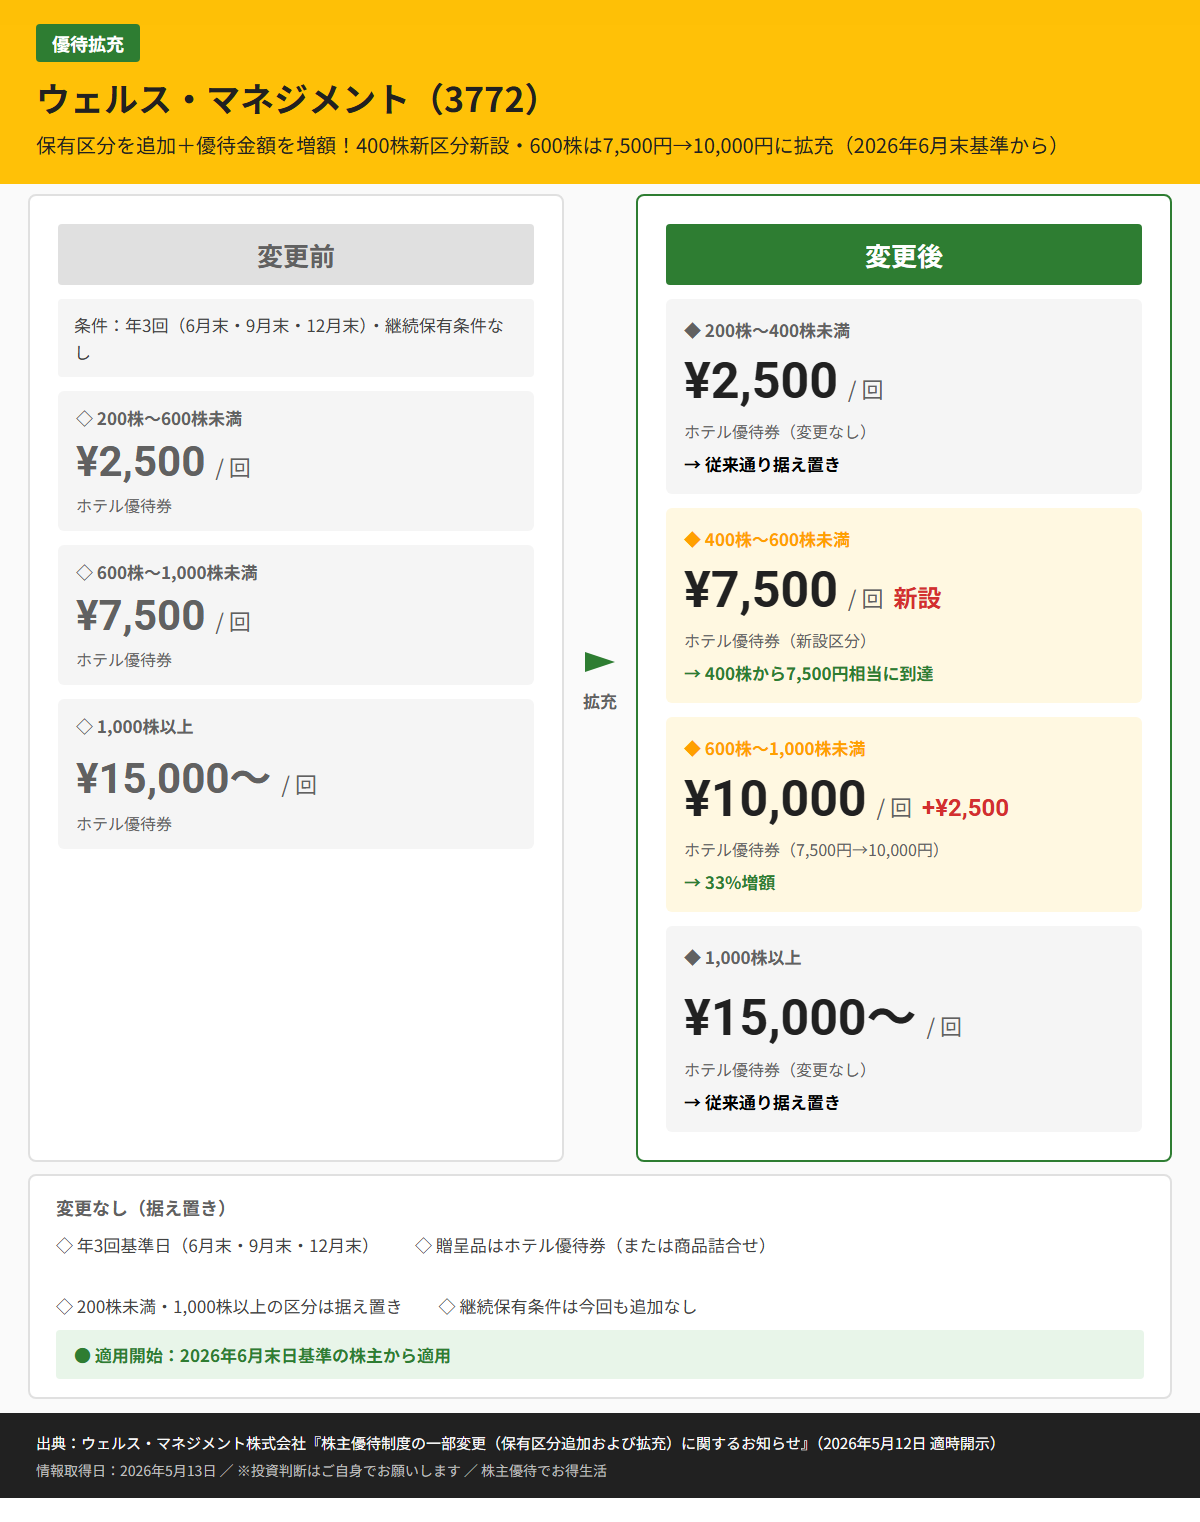
Task: Click ホテル優待券（新設区分） text
Action: click(777, 641)
